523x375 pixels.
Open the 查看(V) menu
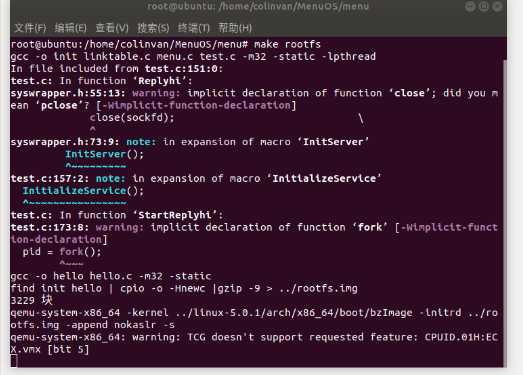tap(112, 28)
